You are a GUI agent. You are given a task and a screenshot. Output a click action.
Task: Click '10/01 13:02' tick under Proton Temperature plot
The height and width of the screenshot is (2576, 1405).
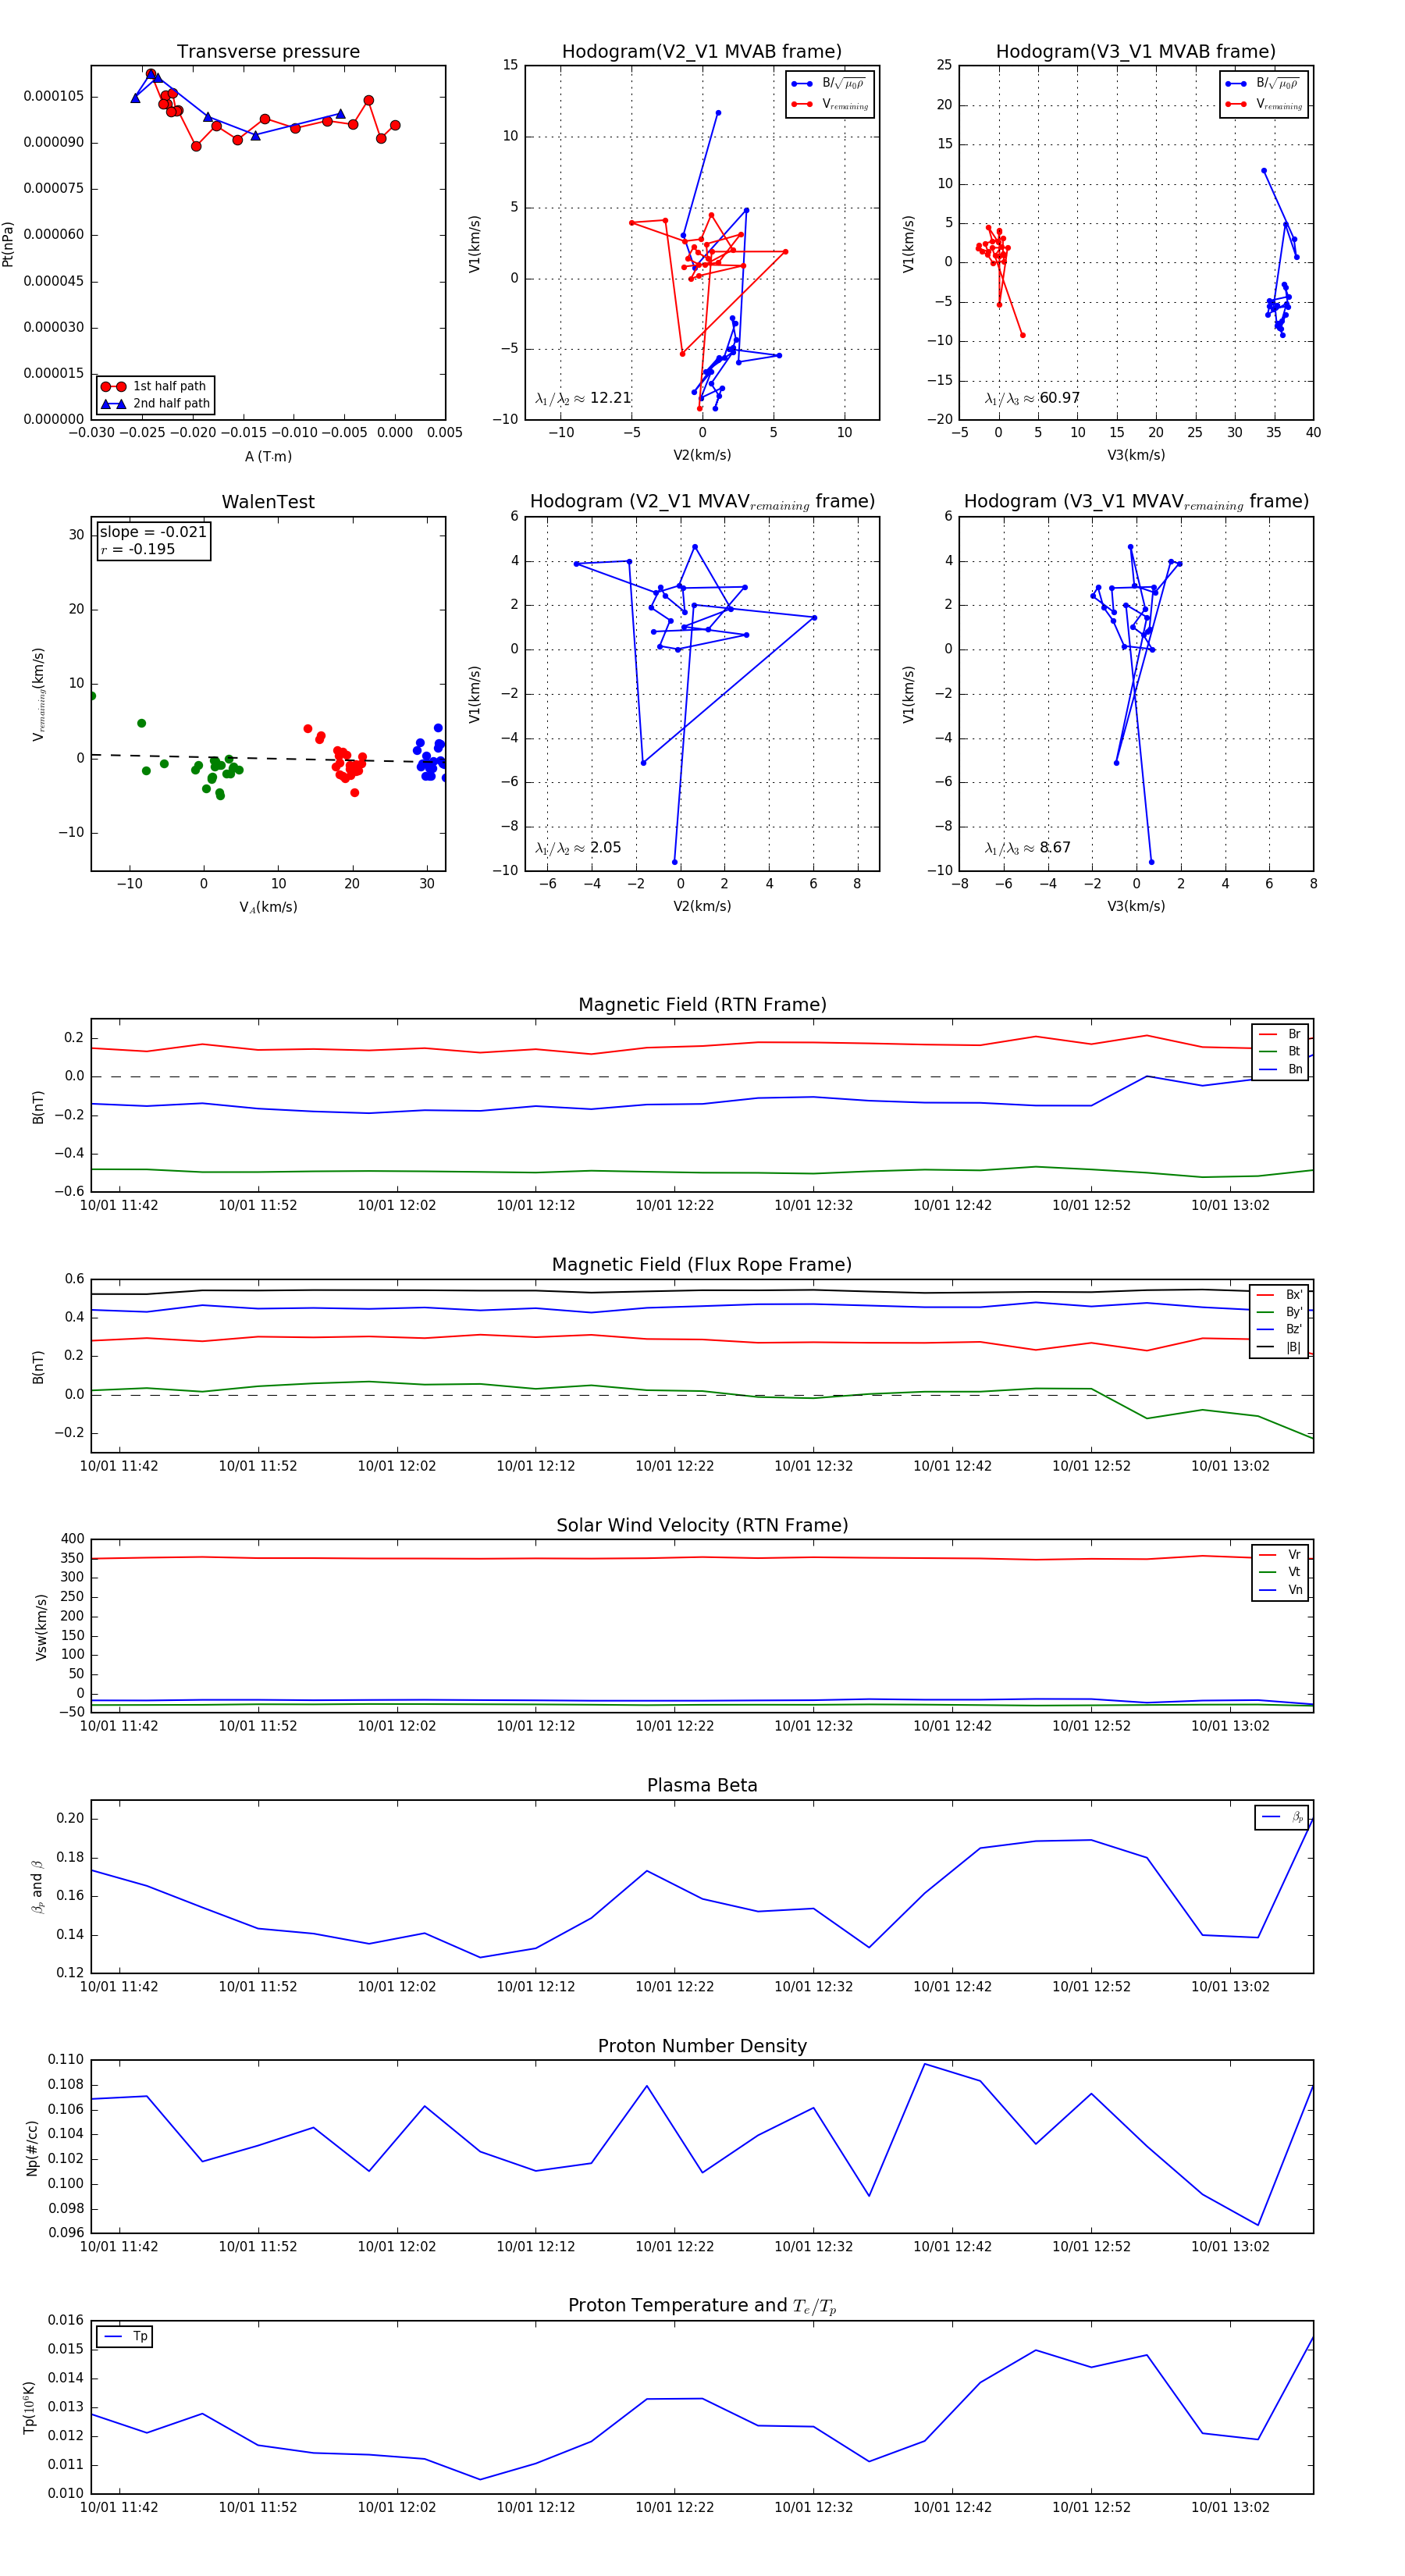(1230, 2507)
